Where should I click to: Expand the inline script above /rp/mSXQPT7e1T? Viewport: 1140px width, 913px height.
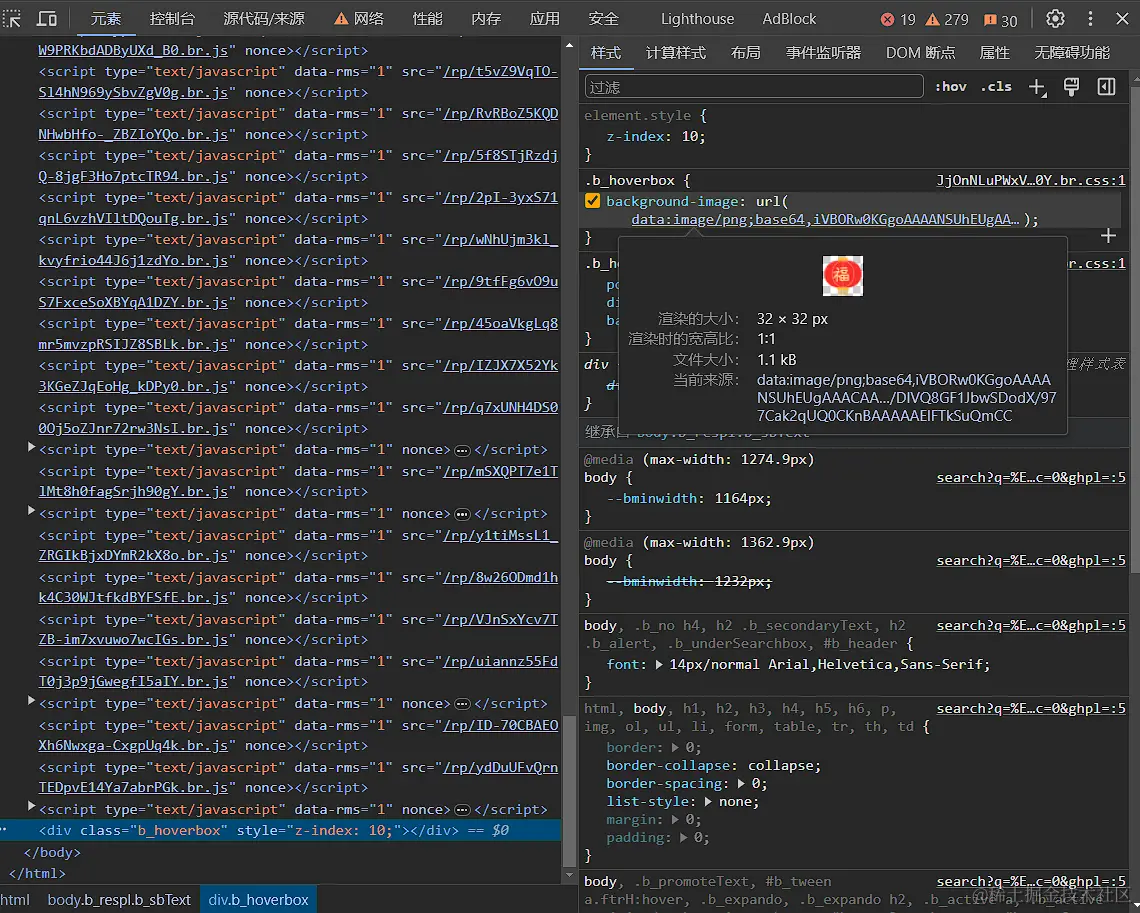click(x=31, y=447)
